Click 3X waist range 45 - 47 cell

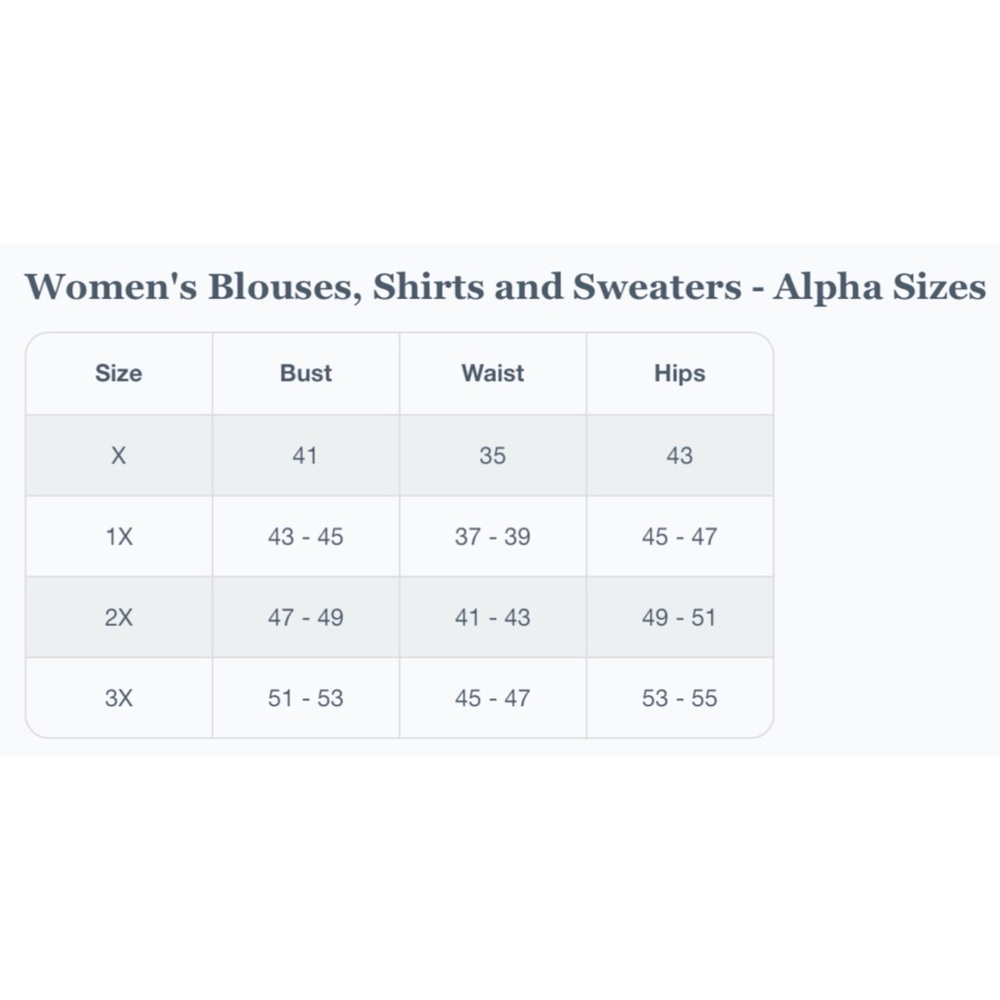tap(492, 698)
